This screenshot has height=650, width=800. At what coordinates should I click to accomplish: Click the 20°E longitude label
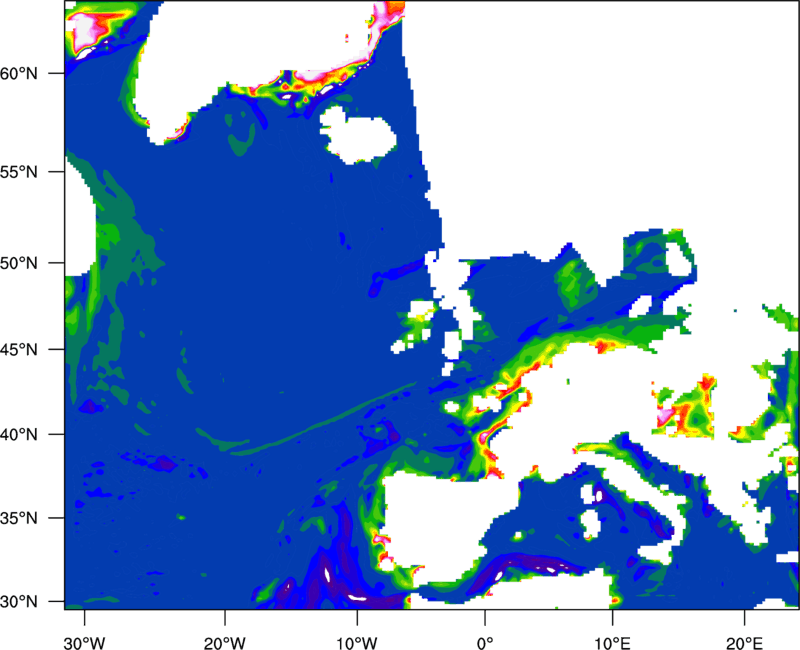click(744, 643)
